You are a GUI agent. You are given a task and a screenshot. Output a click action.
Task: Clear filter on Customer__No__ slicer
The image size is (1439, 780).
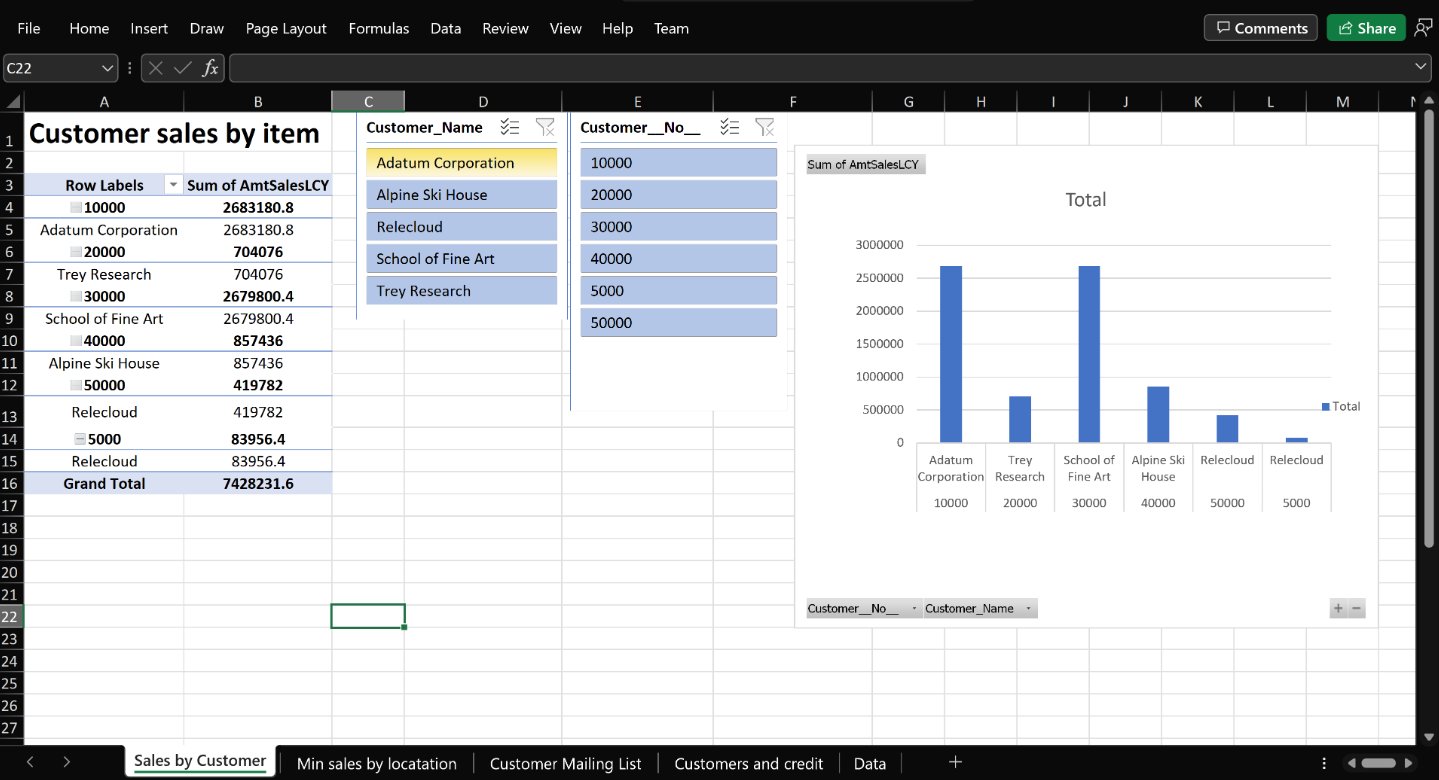(764, 127)
